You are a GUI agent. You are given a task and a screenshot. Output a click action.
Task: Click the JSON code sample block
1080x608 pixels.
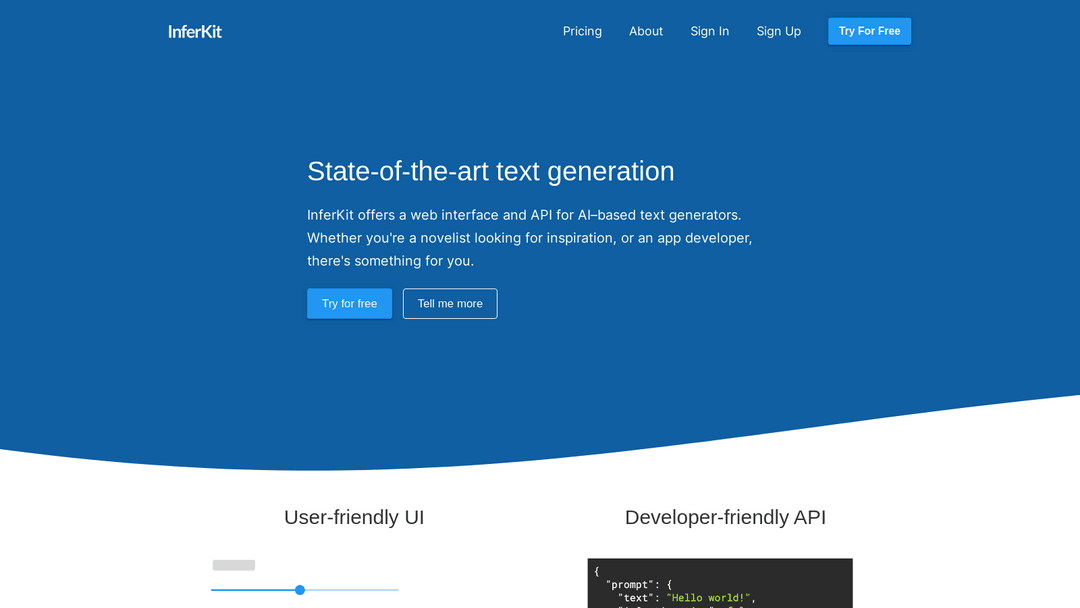[720, 583]
